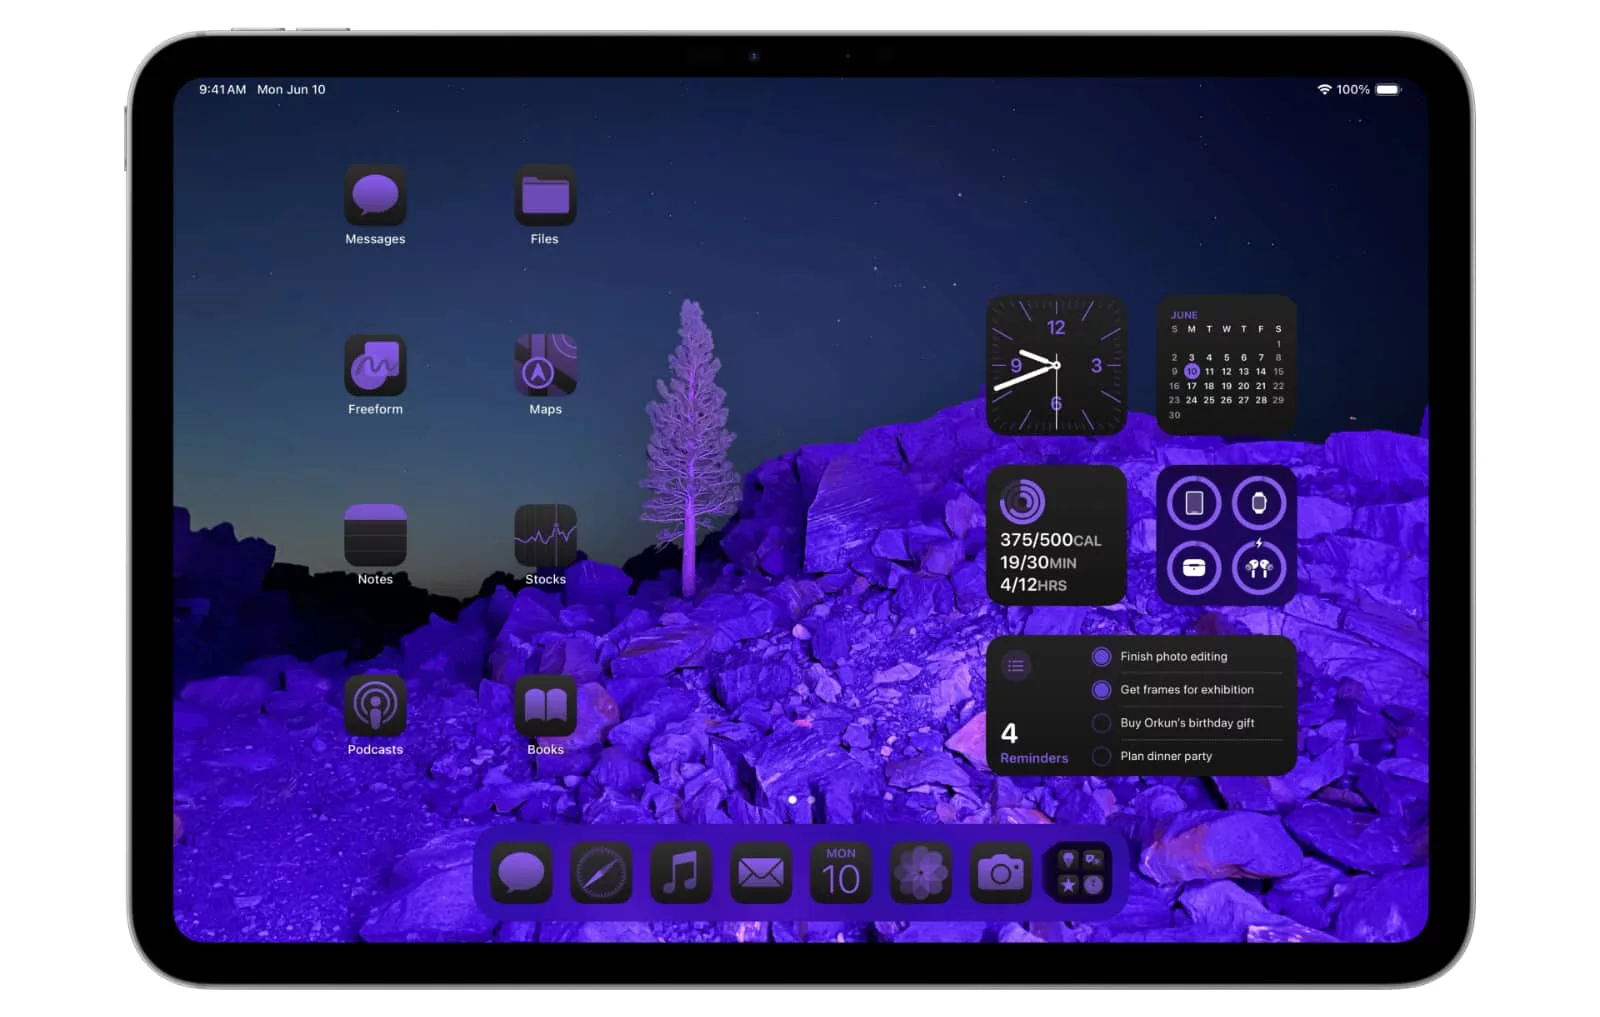This screenshot has height=1017, width=1600.
Task: Open the Camera app in dock
Action: (x=1000, y=873)
